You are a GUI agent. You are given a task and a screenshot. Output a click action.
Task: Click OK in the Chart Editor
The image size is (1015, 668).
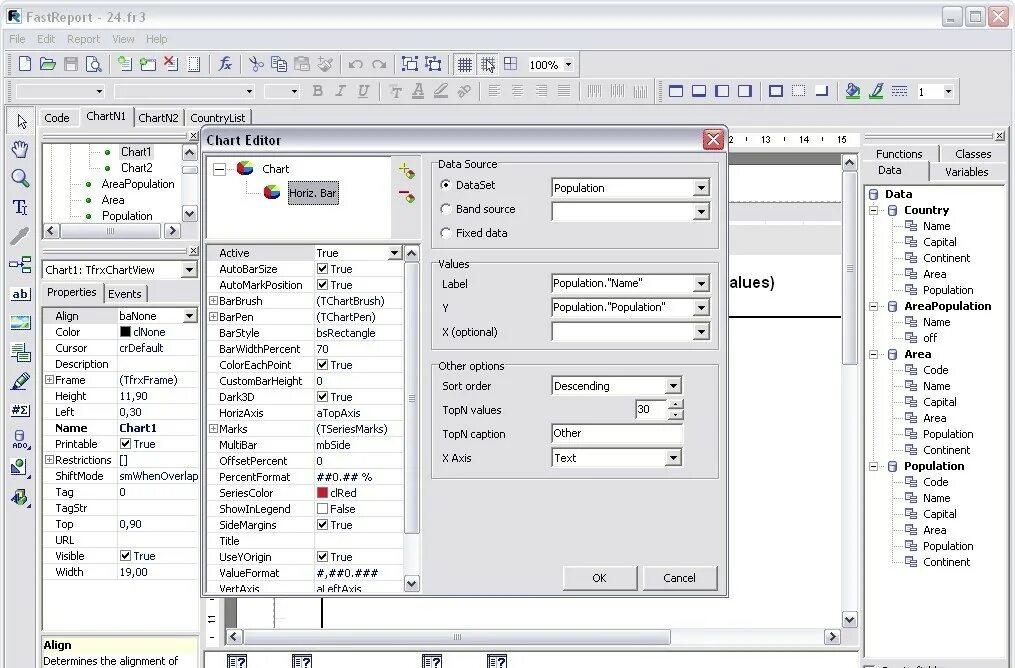(x=599, y=578)
